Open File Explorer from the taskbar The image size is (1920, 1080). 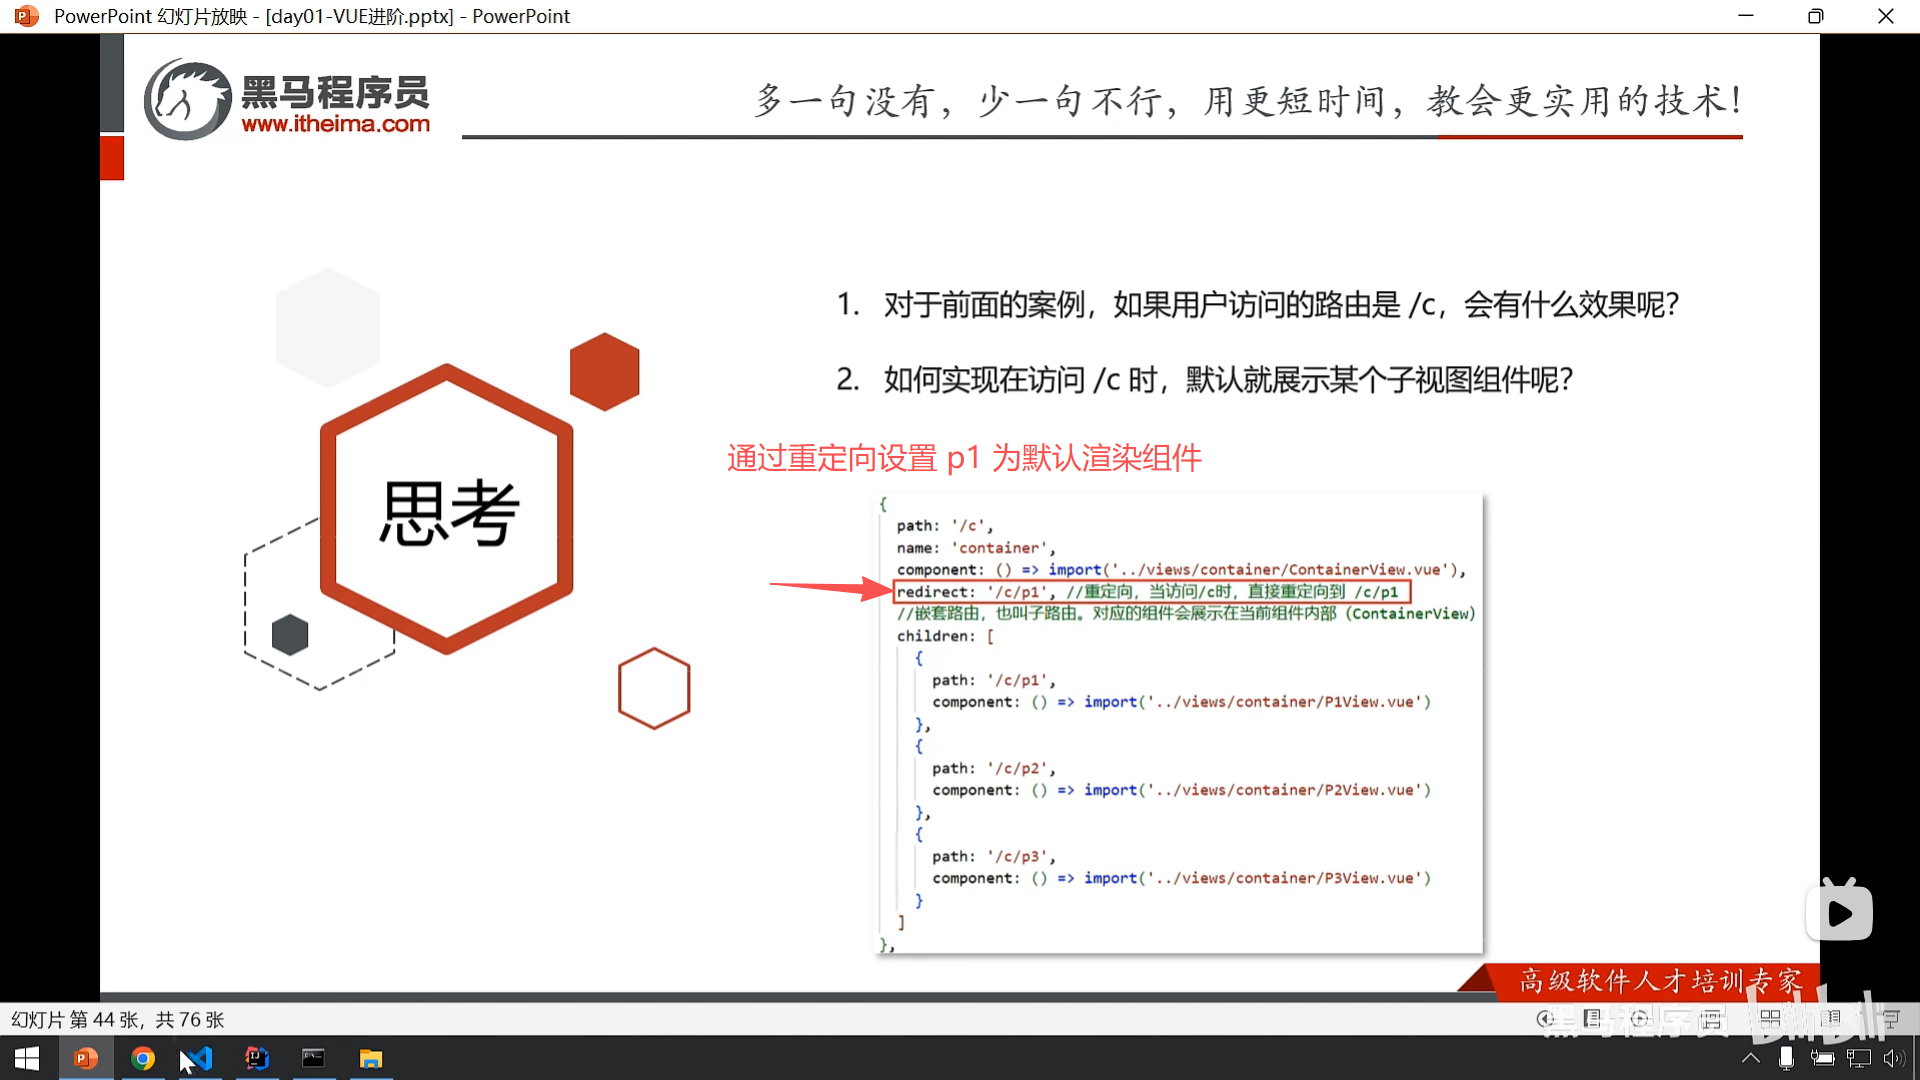point(371,1058)
